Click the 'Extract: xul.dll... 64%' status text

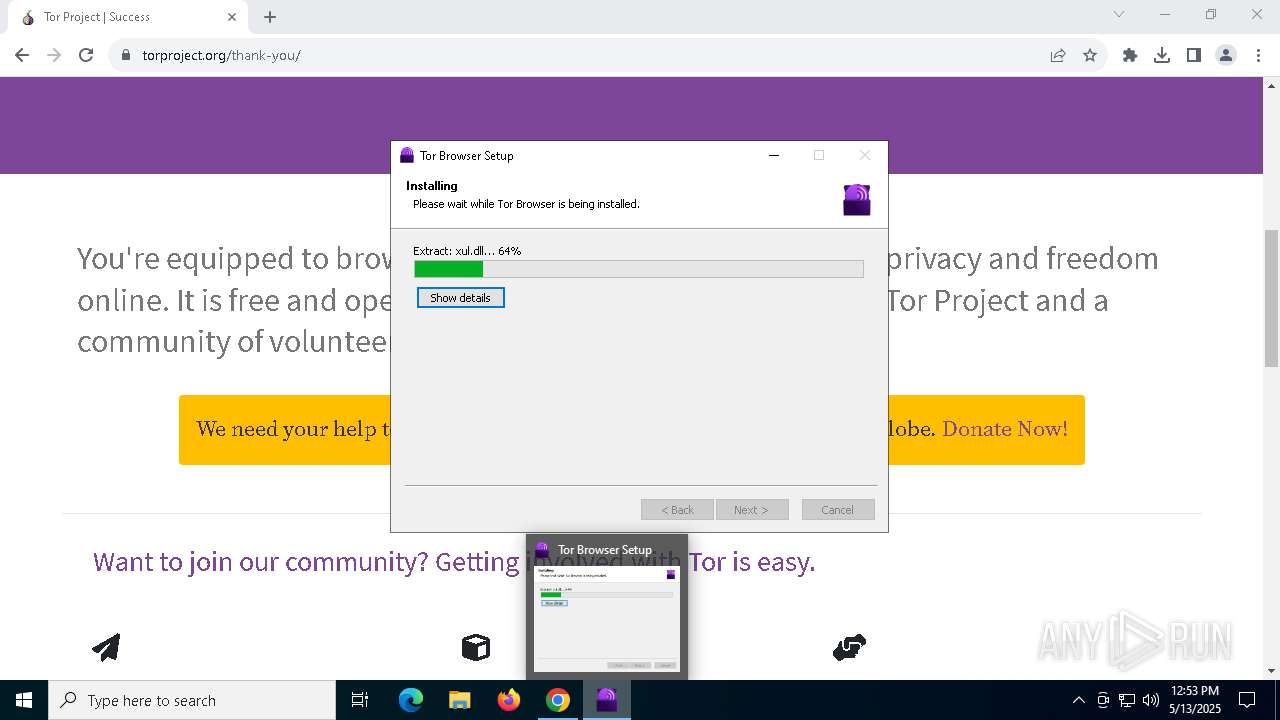[x=467, y=251]
